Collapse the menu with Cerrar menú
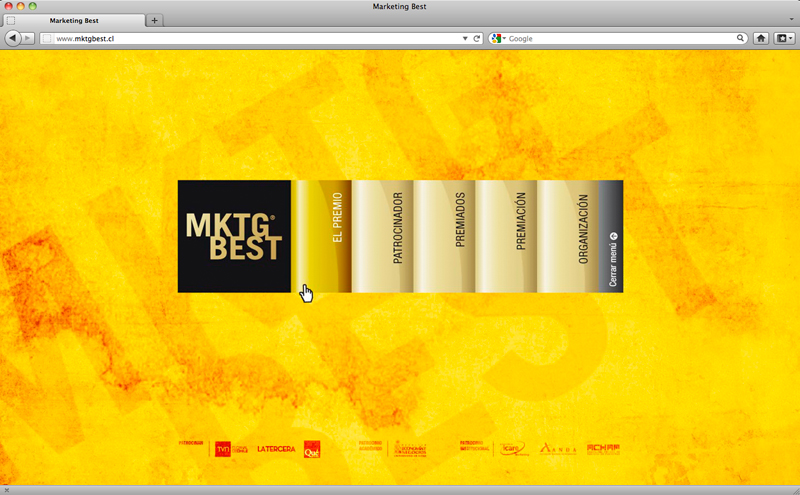This screenshot has width=800, height=495. click(612, 236)
